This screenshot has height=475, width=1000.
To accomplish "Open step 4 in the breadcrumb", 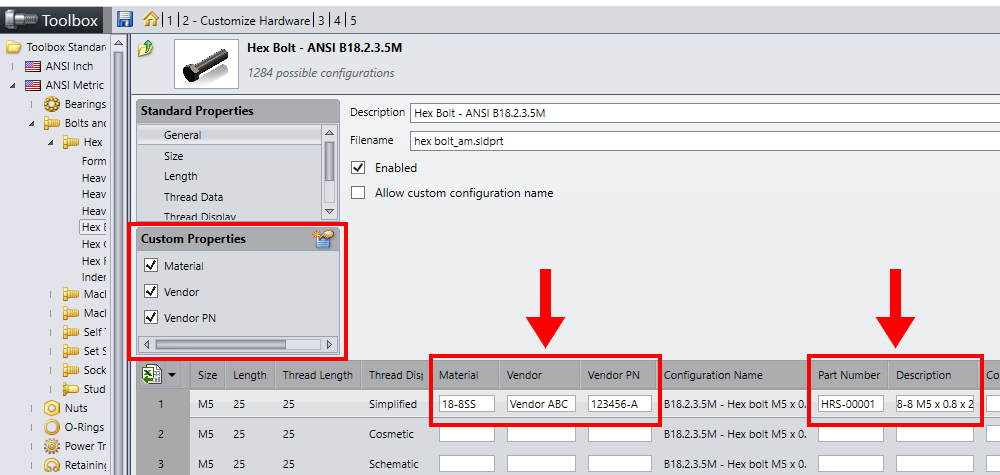I will click(337, 20).
